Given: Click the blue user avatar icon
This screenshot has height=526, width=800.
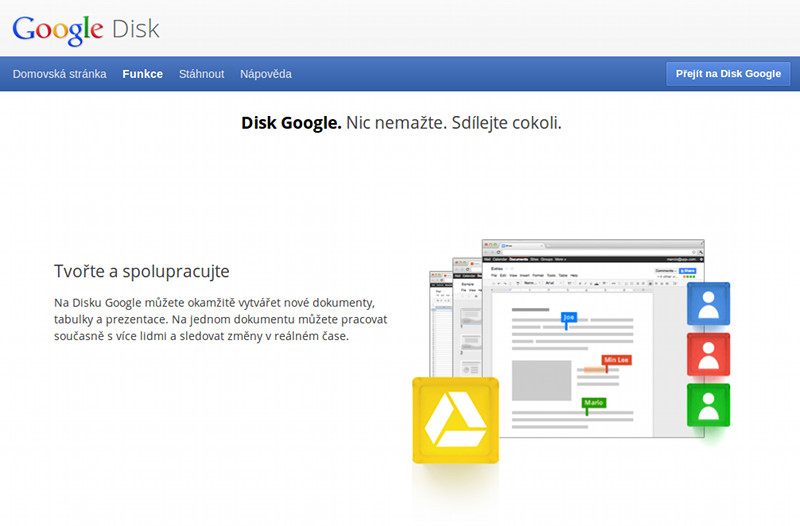Looking at the screenshot, I should pyautogui.click(x=708, y=304).
